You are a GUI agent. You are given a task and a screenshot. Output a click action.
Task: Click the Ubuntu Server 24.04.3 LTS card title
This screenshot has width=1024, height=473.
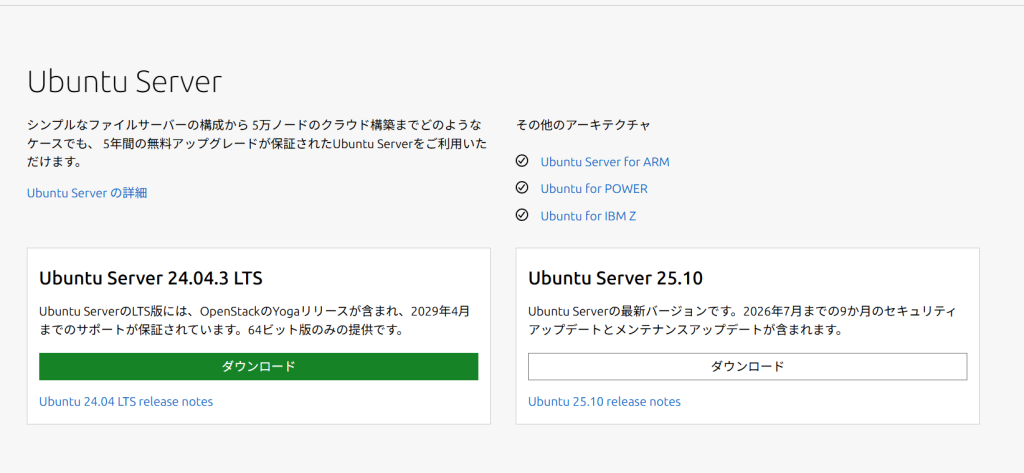click(x=151, y=278)
